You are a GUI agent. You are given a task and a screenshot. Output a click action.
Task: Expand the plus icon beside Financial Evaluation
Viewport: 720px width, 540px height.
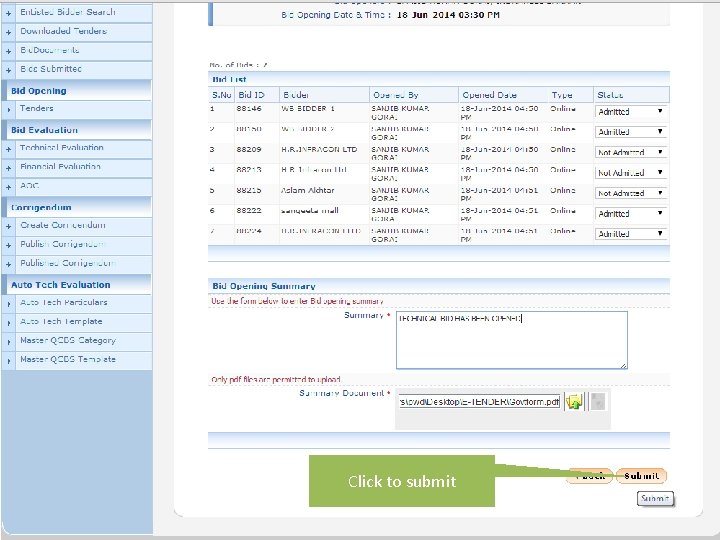tap(8, 168)
